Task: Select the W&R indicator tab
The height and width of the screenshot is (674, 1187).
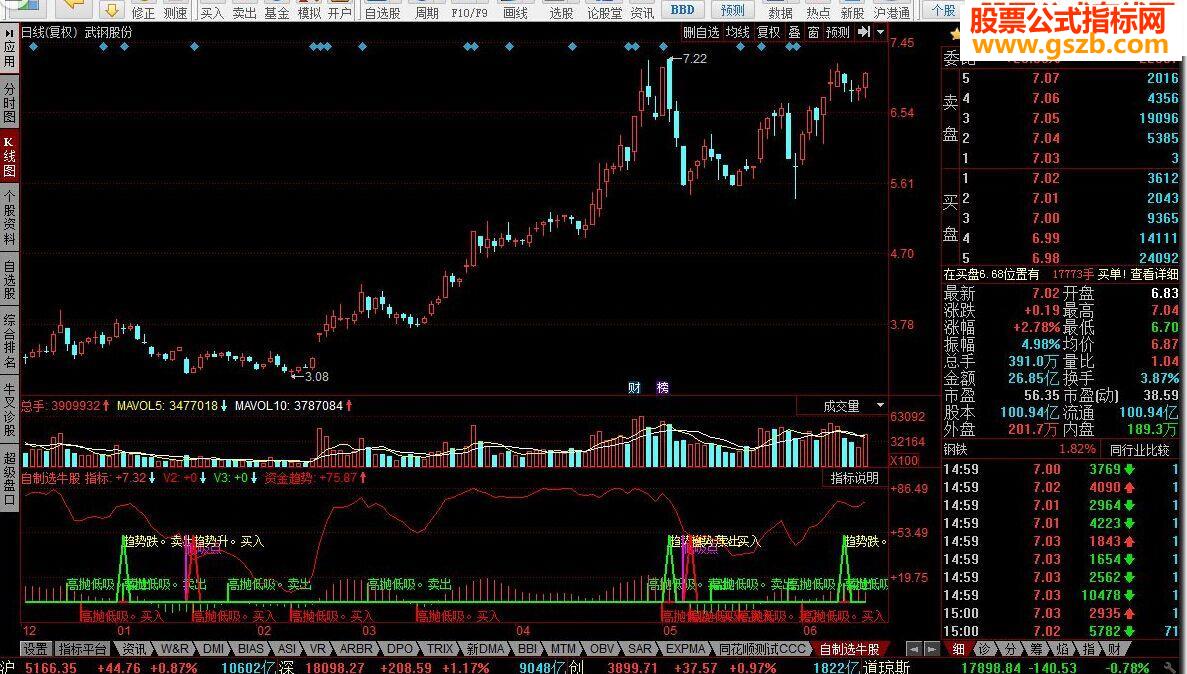Action: [x=174, y=649]
